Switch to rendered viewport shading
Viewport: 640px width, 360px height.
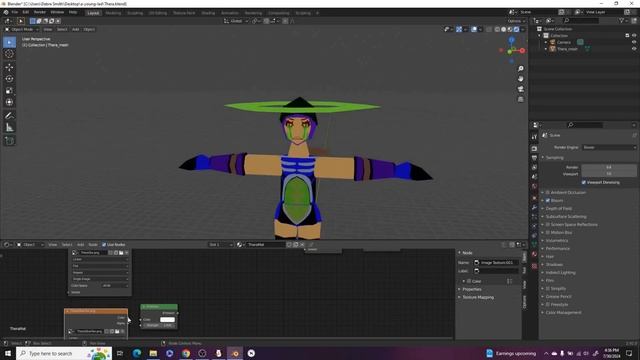[516, 29]
